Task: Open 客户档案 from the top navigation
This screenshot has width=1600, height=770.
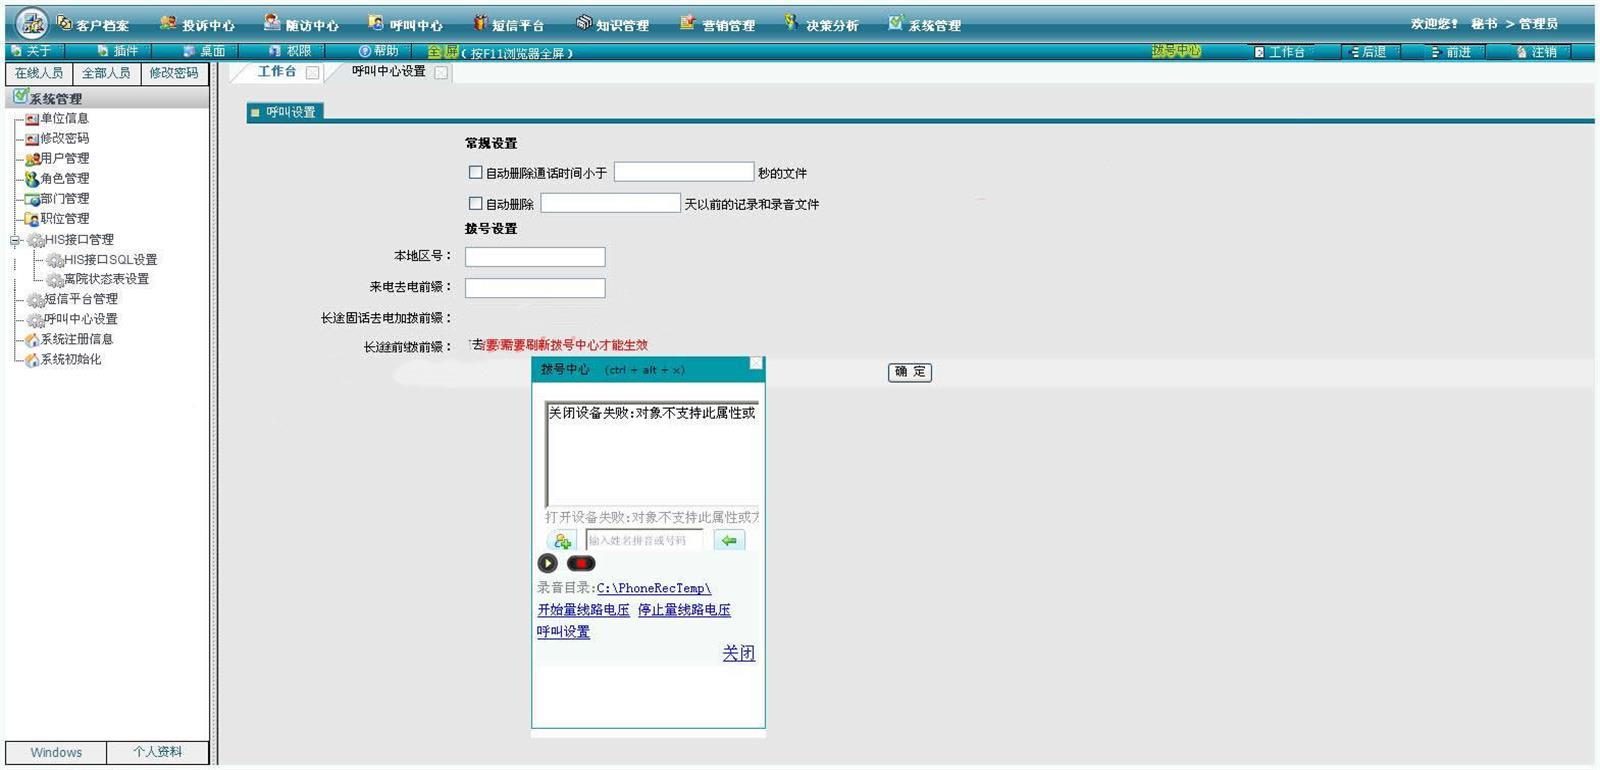Action: [93, 25]
